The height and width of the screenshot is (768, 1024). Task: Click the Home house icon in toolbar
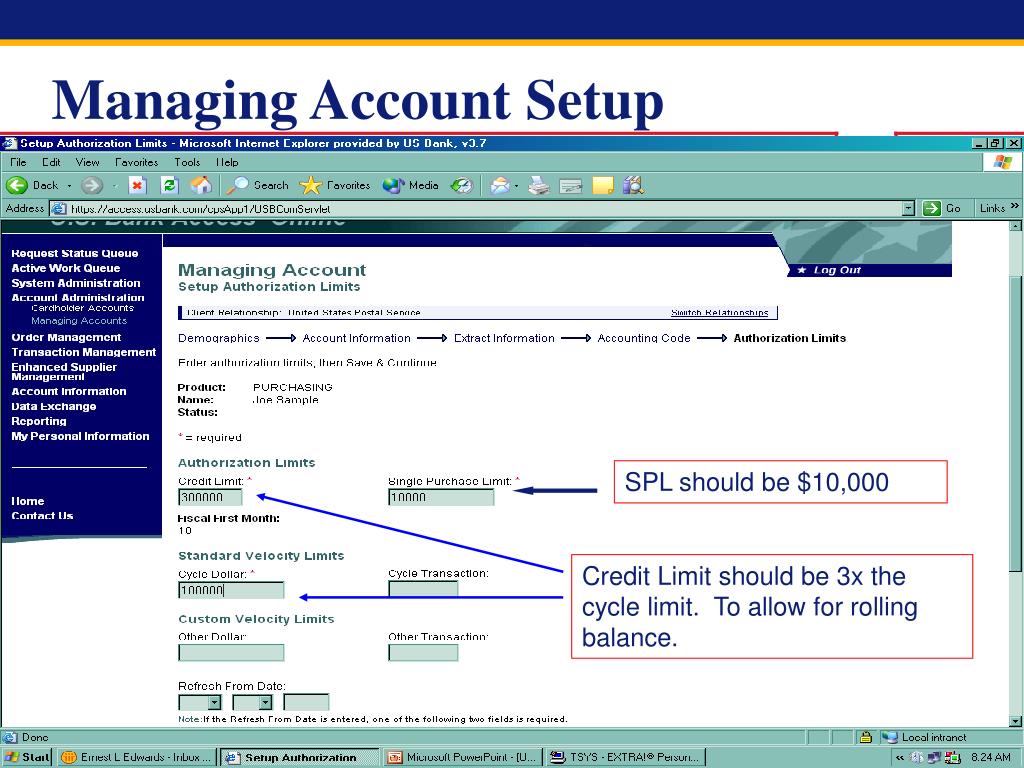[201, 185]
